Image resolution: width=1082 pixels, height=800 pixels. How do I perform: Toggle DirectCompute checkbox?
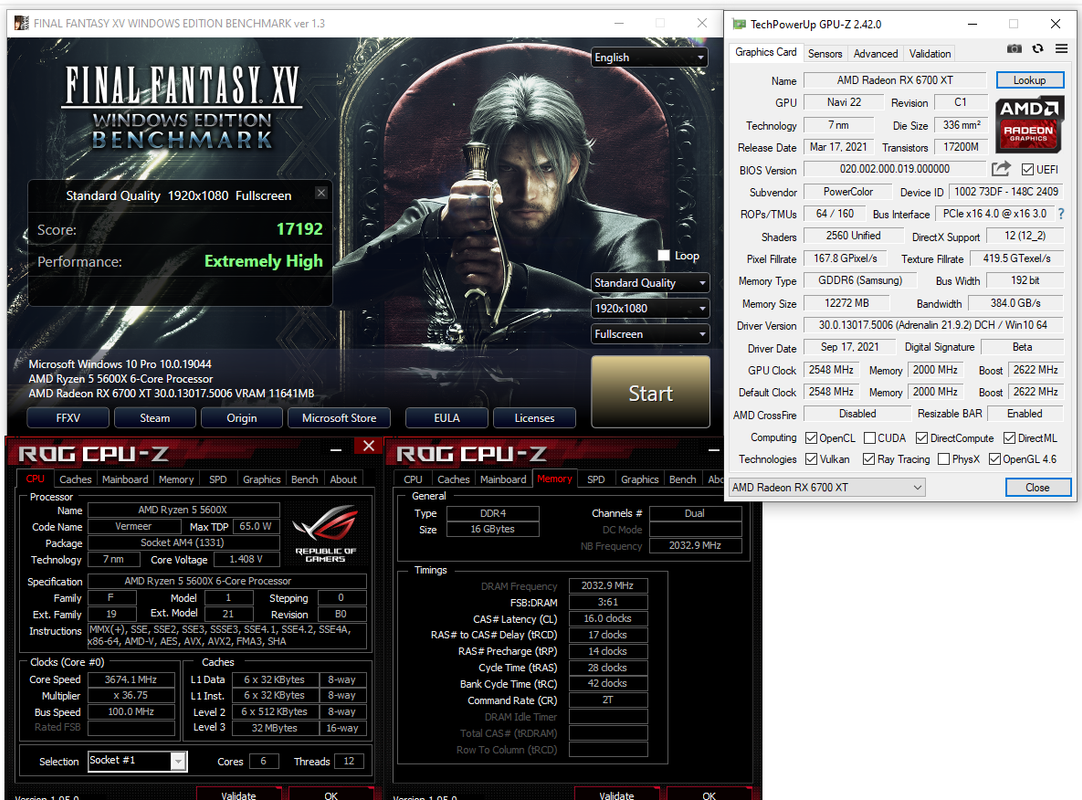(x=922, y=438)
